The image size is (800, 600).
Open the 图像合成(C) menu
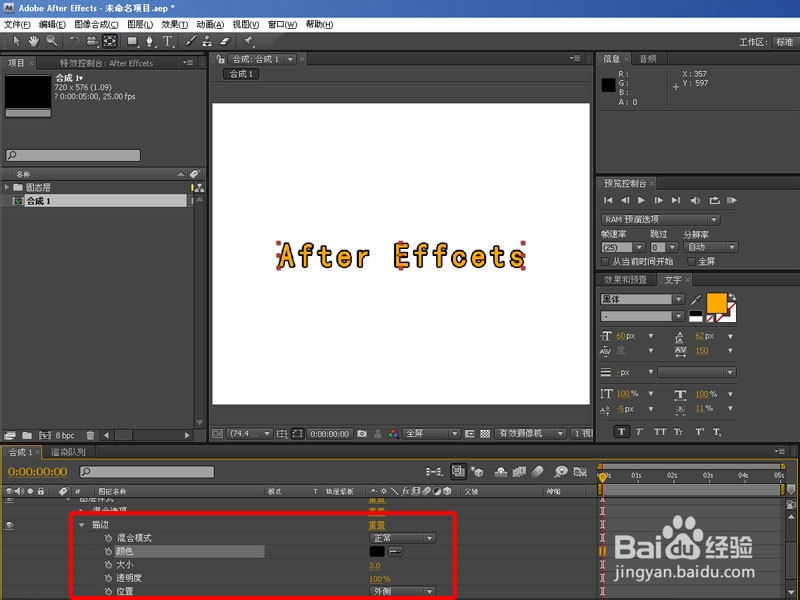click(96, 24)
